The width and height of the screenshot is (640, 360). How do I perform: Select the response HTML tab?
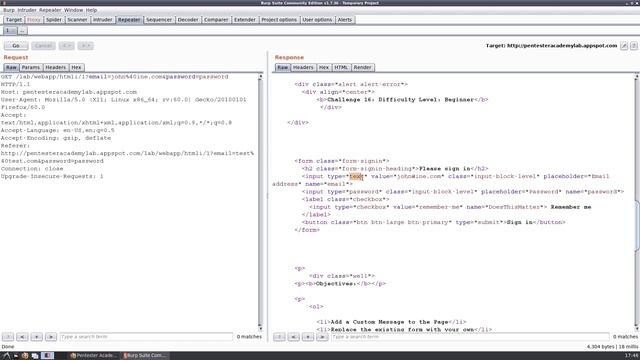[x=341, y=67]
